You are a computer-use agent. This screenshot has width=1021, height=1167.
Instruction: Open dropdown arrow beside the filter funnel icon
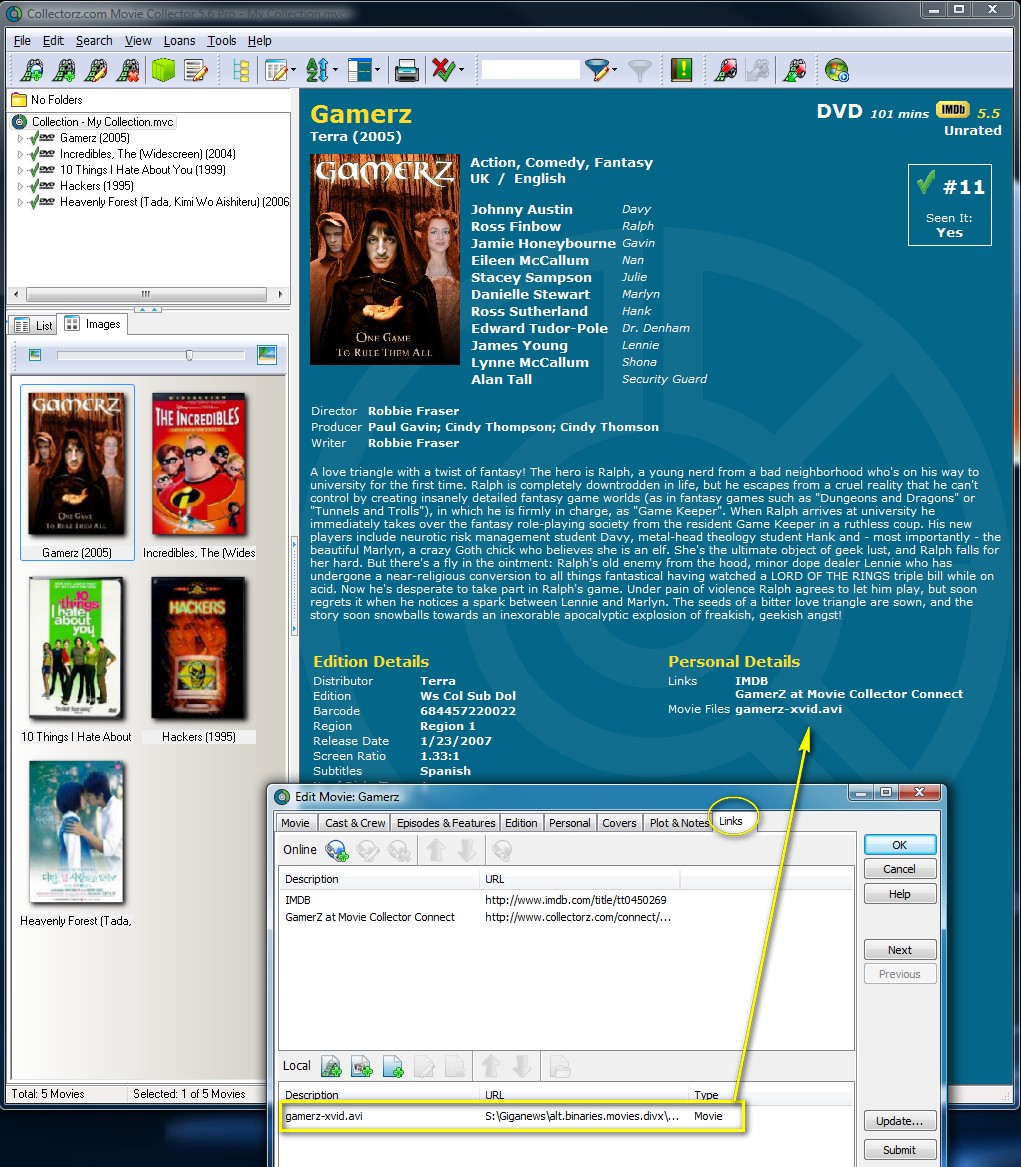tap(614, 70)
